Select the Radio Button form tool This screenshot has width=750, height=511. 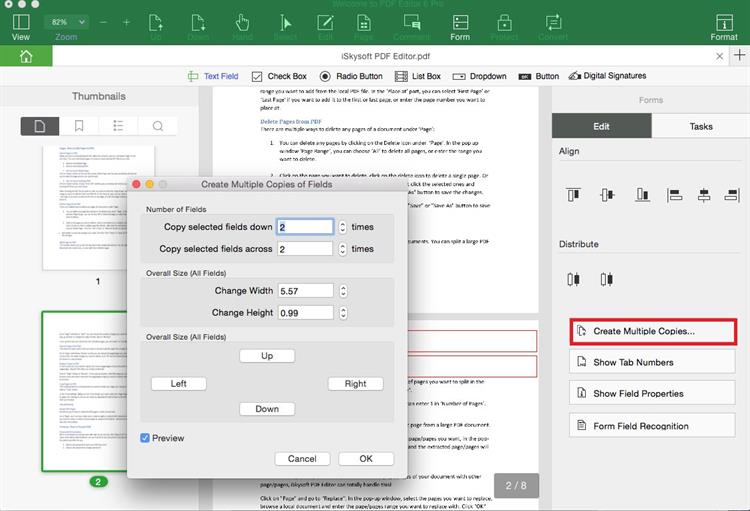pos(351,76)
